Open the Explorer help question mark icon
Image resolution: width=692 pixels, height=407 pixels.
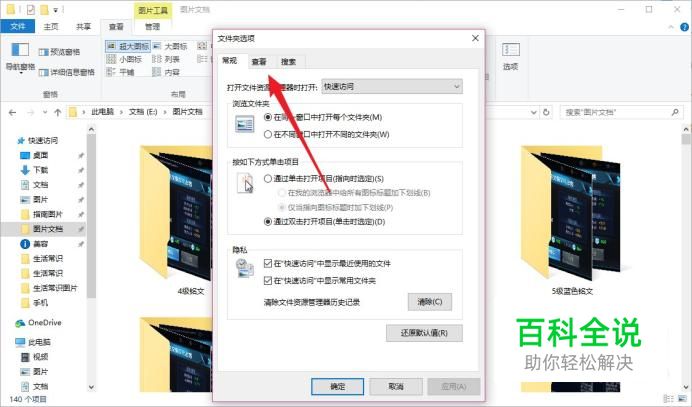coord(684,27)
